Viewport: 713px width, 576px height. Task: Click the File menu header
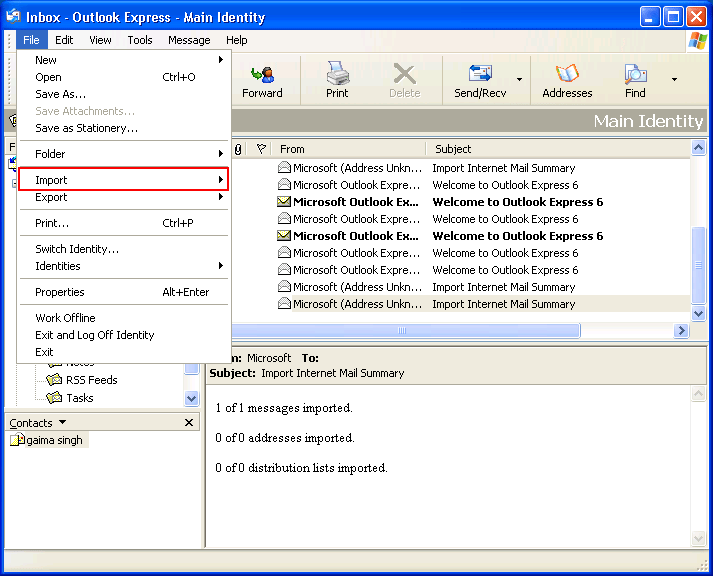tap(31, 40)
